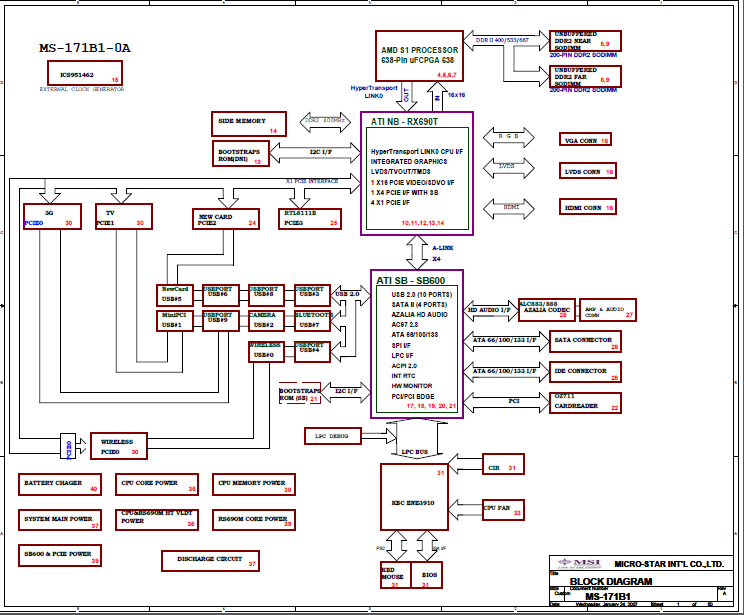Click the A-LINK label
Screen dimensions: 744x615
coord(443,248)
